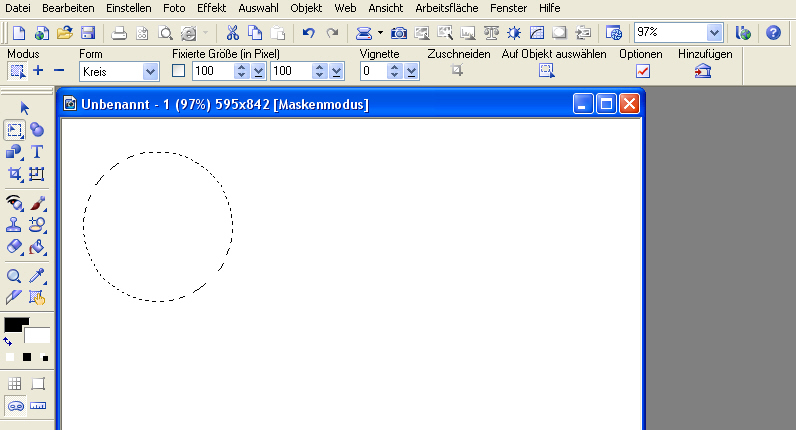Viewport: 796px width, 430px height.
Task: Select the Crop tool
Action: 15,174
